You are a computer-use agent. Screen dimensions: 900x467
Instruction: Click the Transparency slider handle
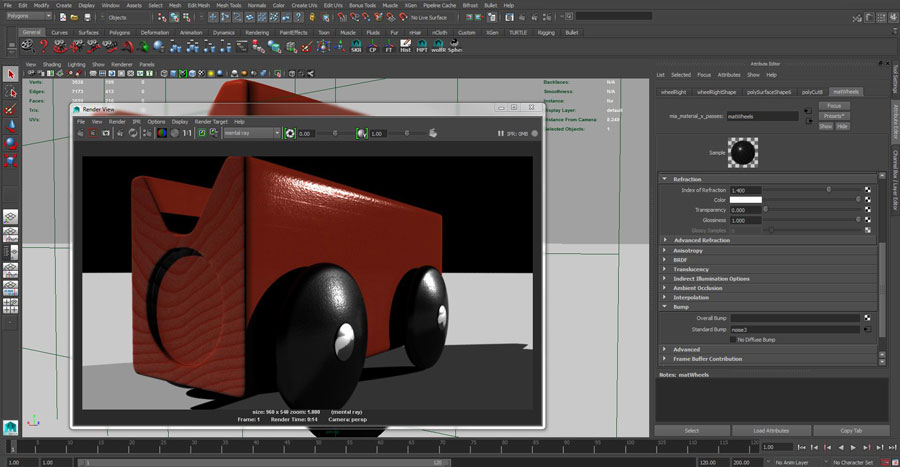[766, 210]
